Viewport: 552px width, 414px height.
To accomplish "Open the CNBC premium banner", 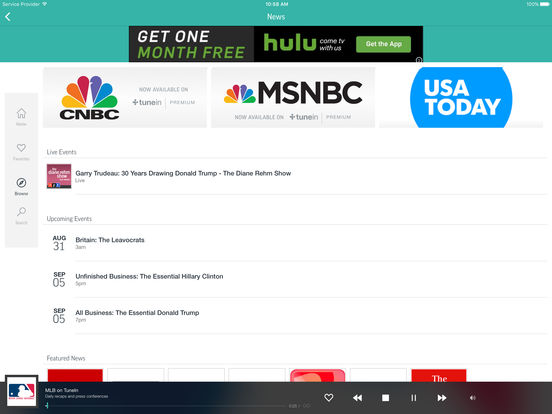I will [x=125, y=98].
